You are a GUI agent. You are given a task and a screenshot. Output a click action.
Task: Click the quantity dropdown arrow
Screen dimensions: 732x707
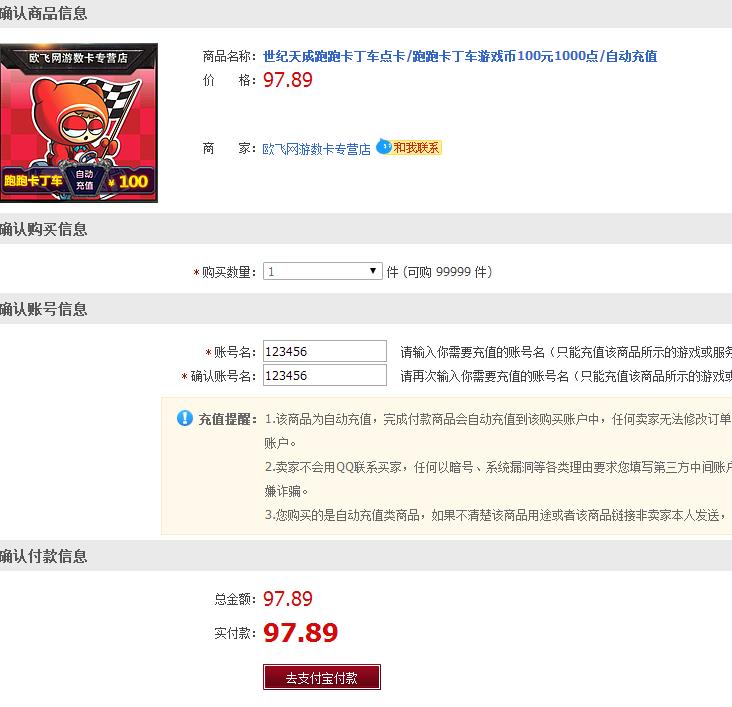click(373, 271)
